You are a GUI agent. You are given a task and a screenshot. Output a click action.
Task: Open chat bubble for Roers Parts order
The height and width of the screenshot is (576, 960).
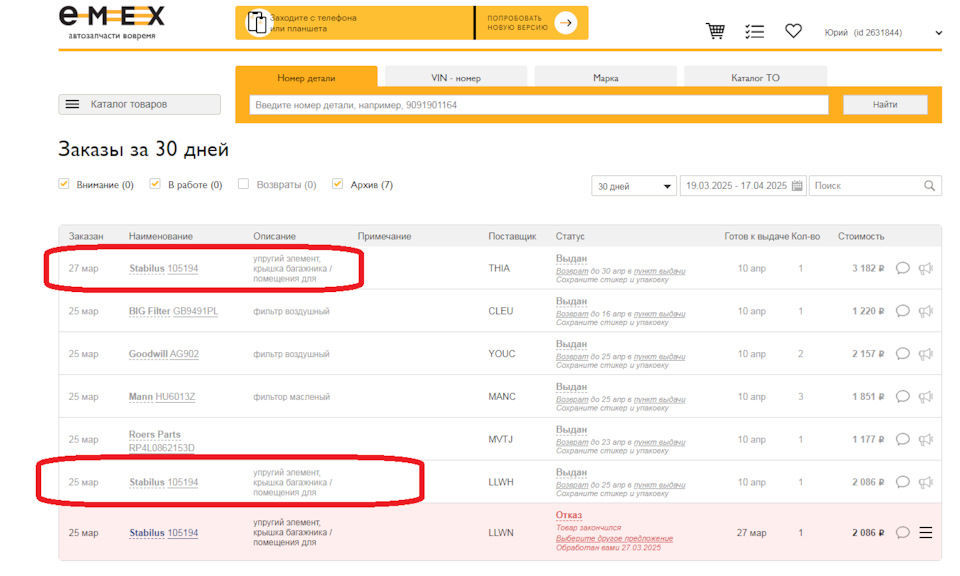pyautogui.click(x=902, y=439)
